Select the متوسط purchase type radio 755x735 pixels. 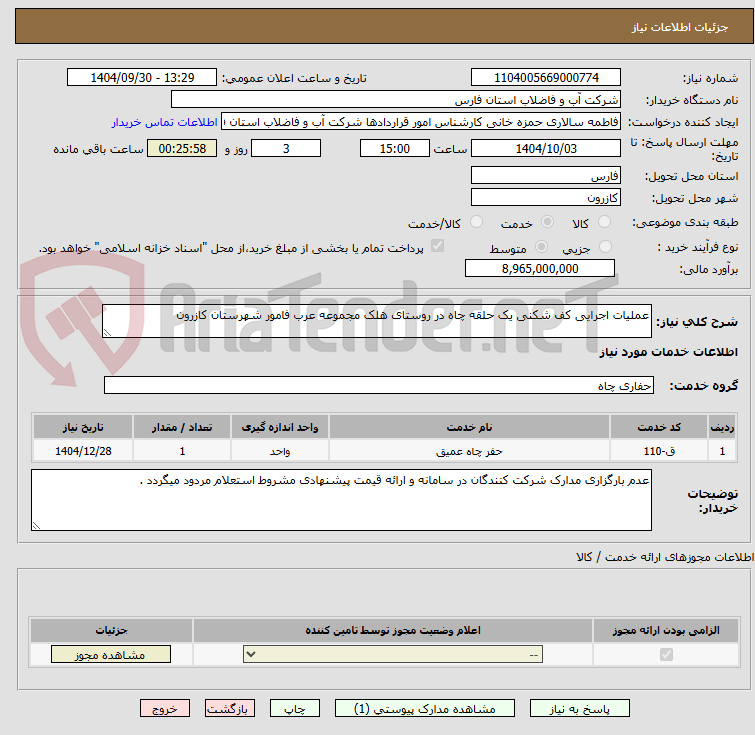(x=542, y=247)
